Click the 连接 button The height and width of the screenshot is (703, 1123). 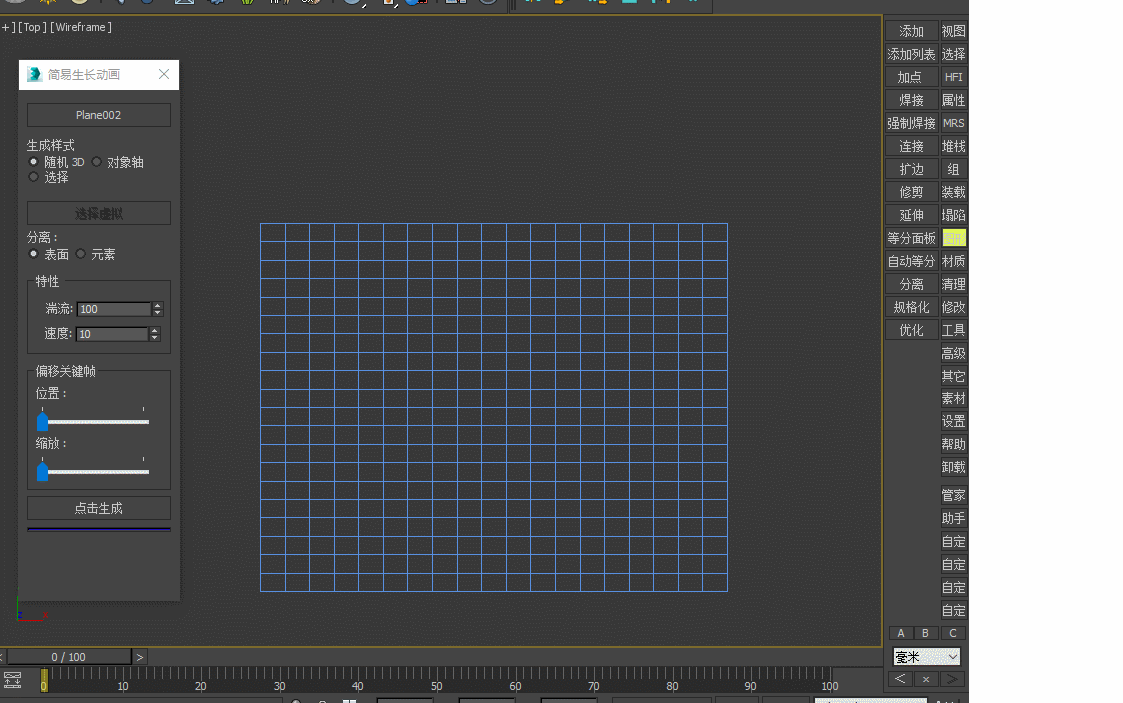[x=912, y=146]
